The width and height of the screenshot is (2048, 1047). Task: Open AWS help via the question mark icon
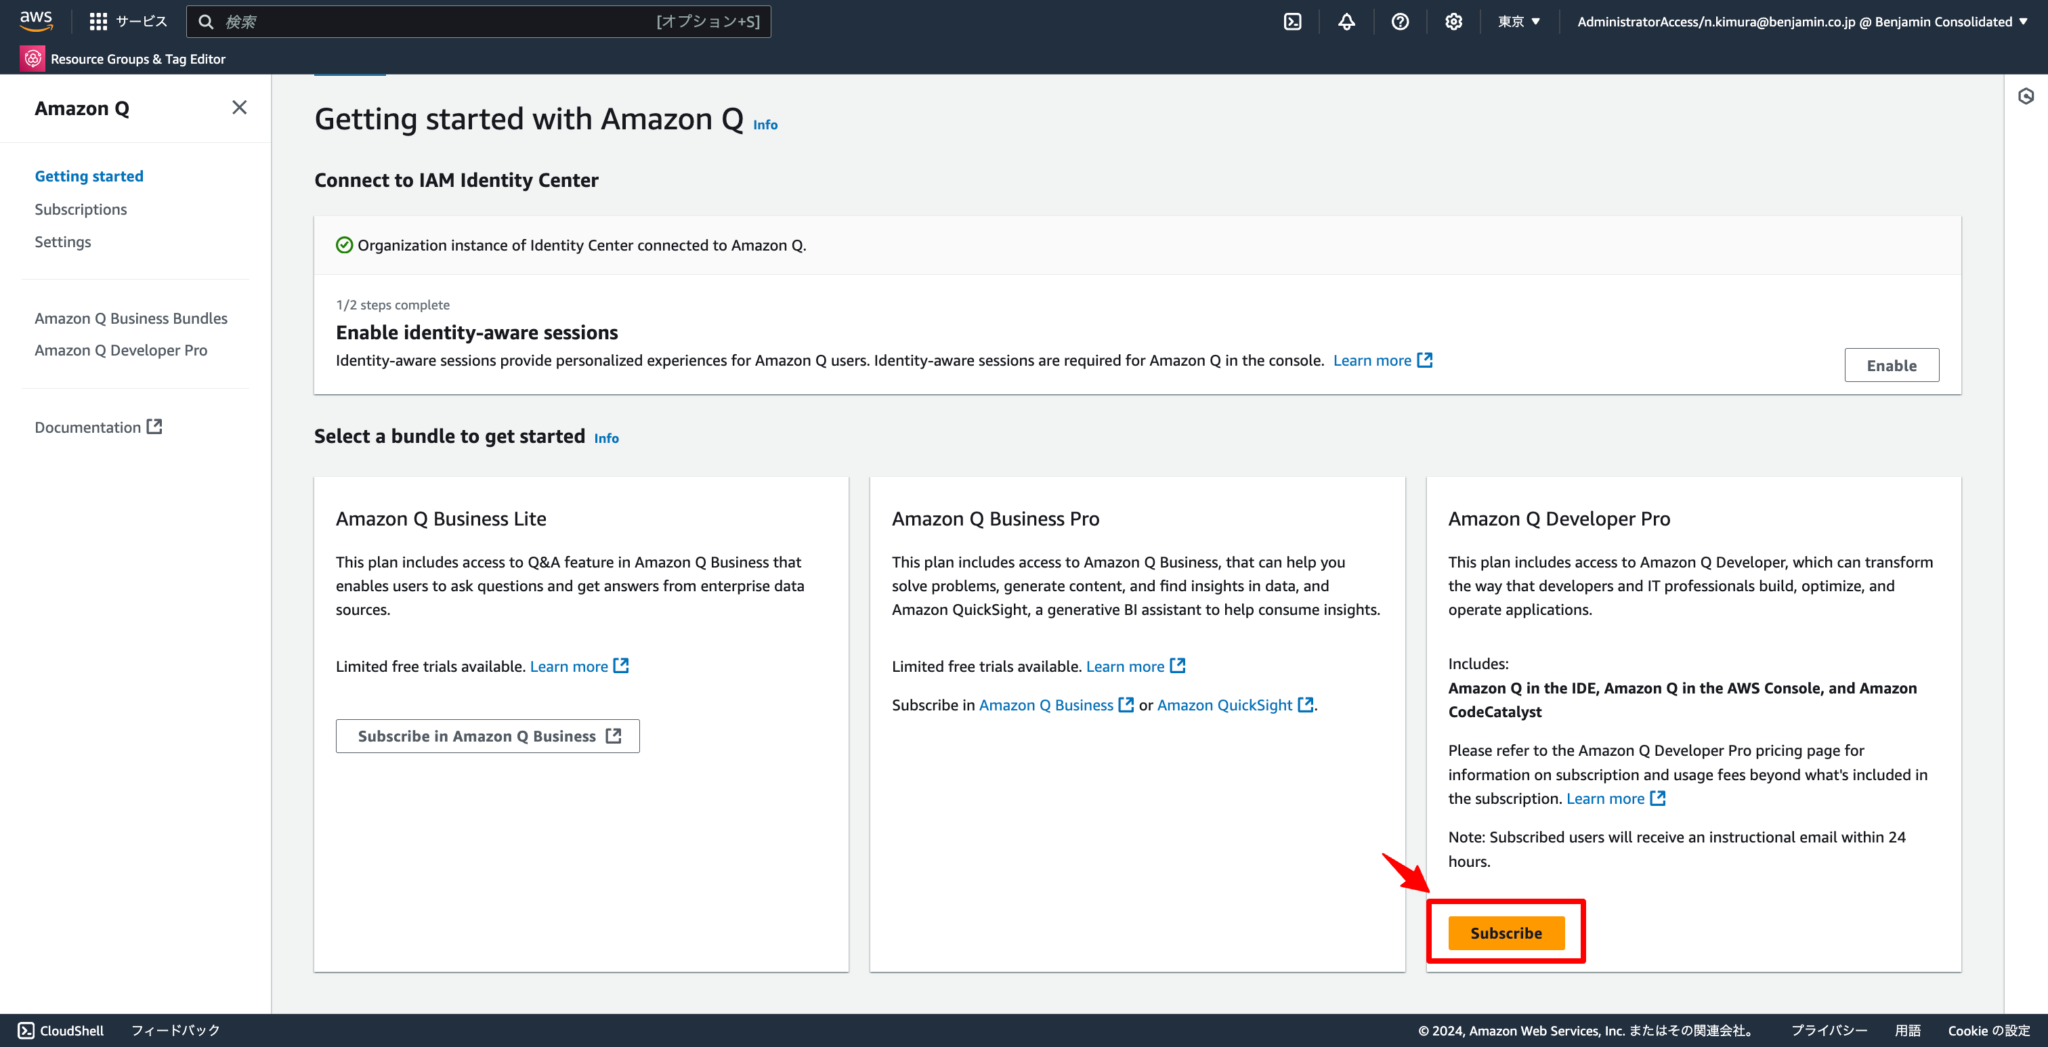1400,21
